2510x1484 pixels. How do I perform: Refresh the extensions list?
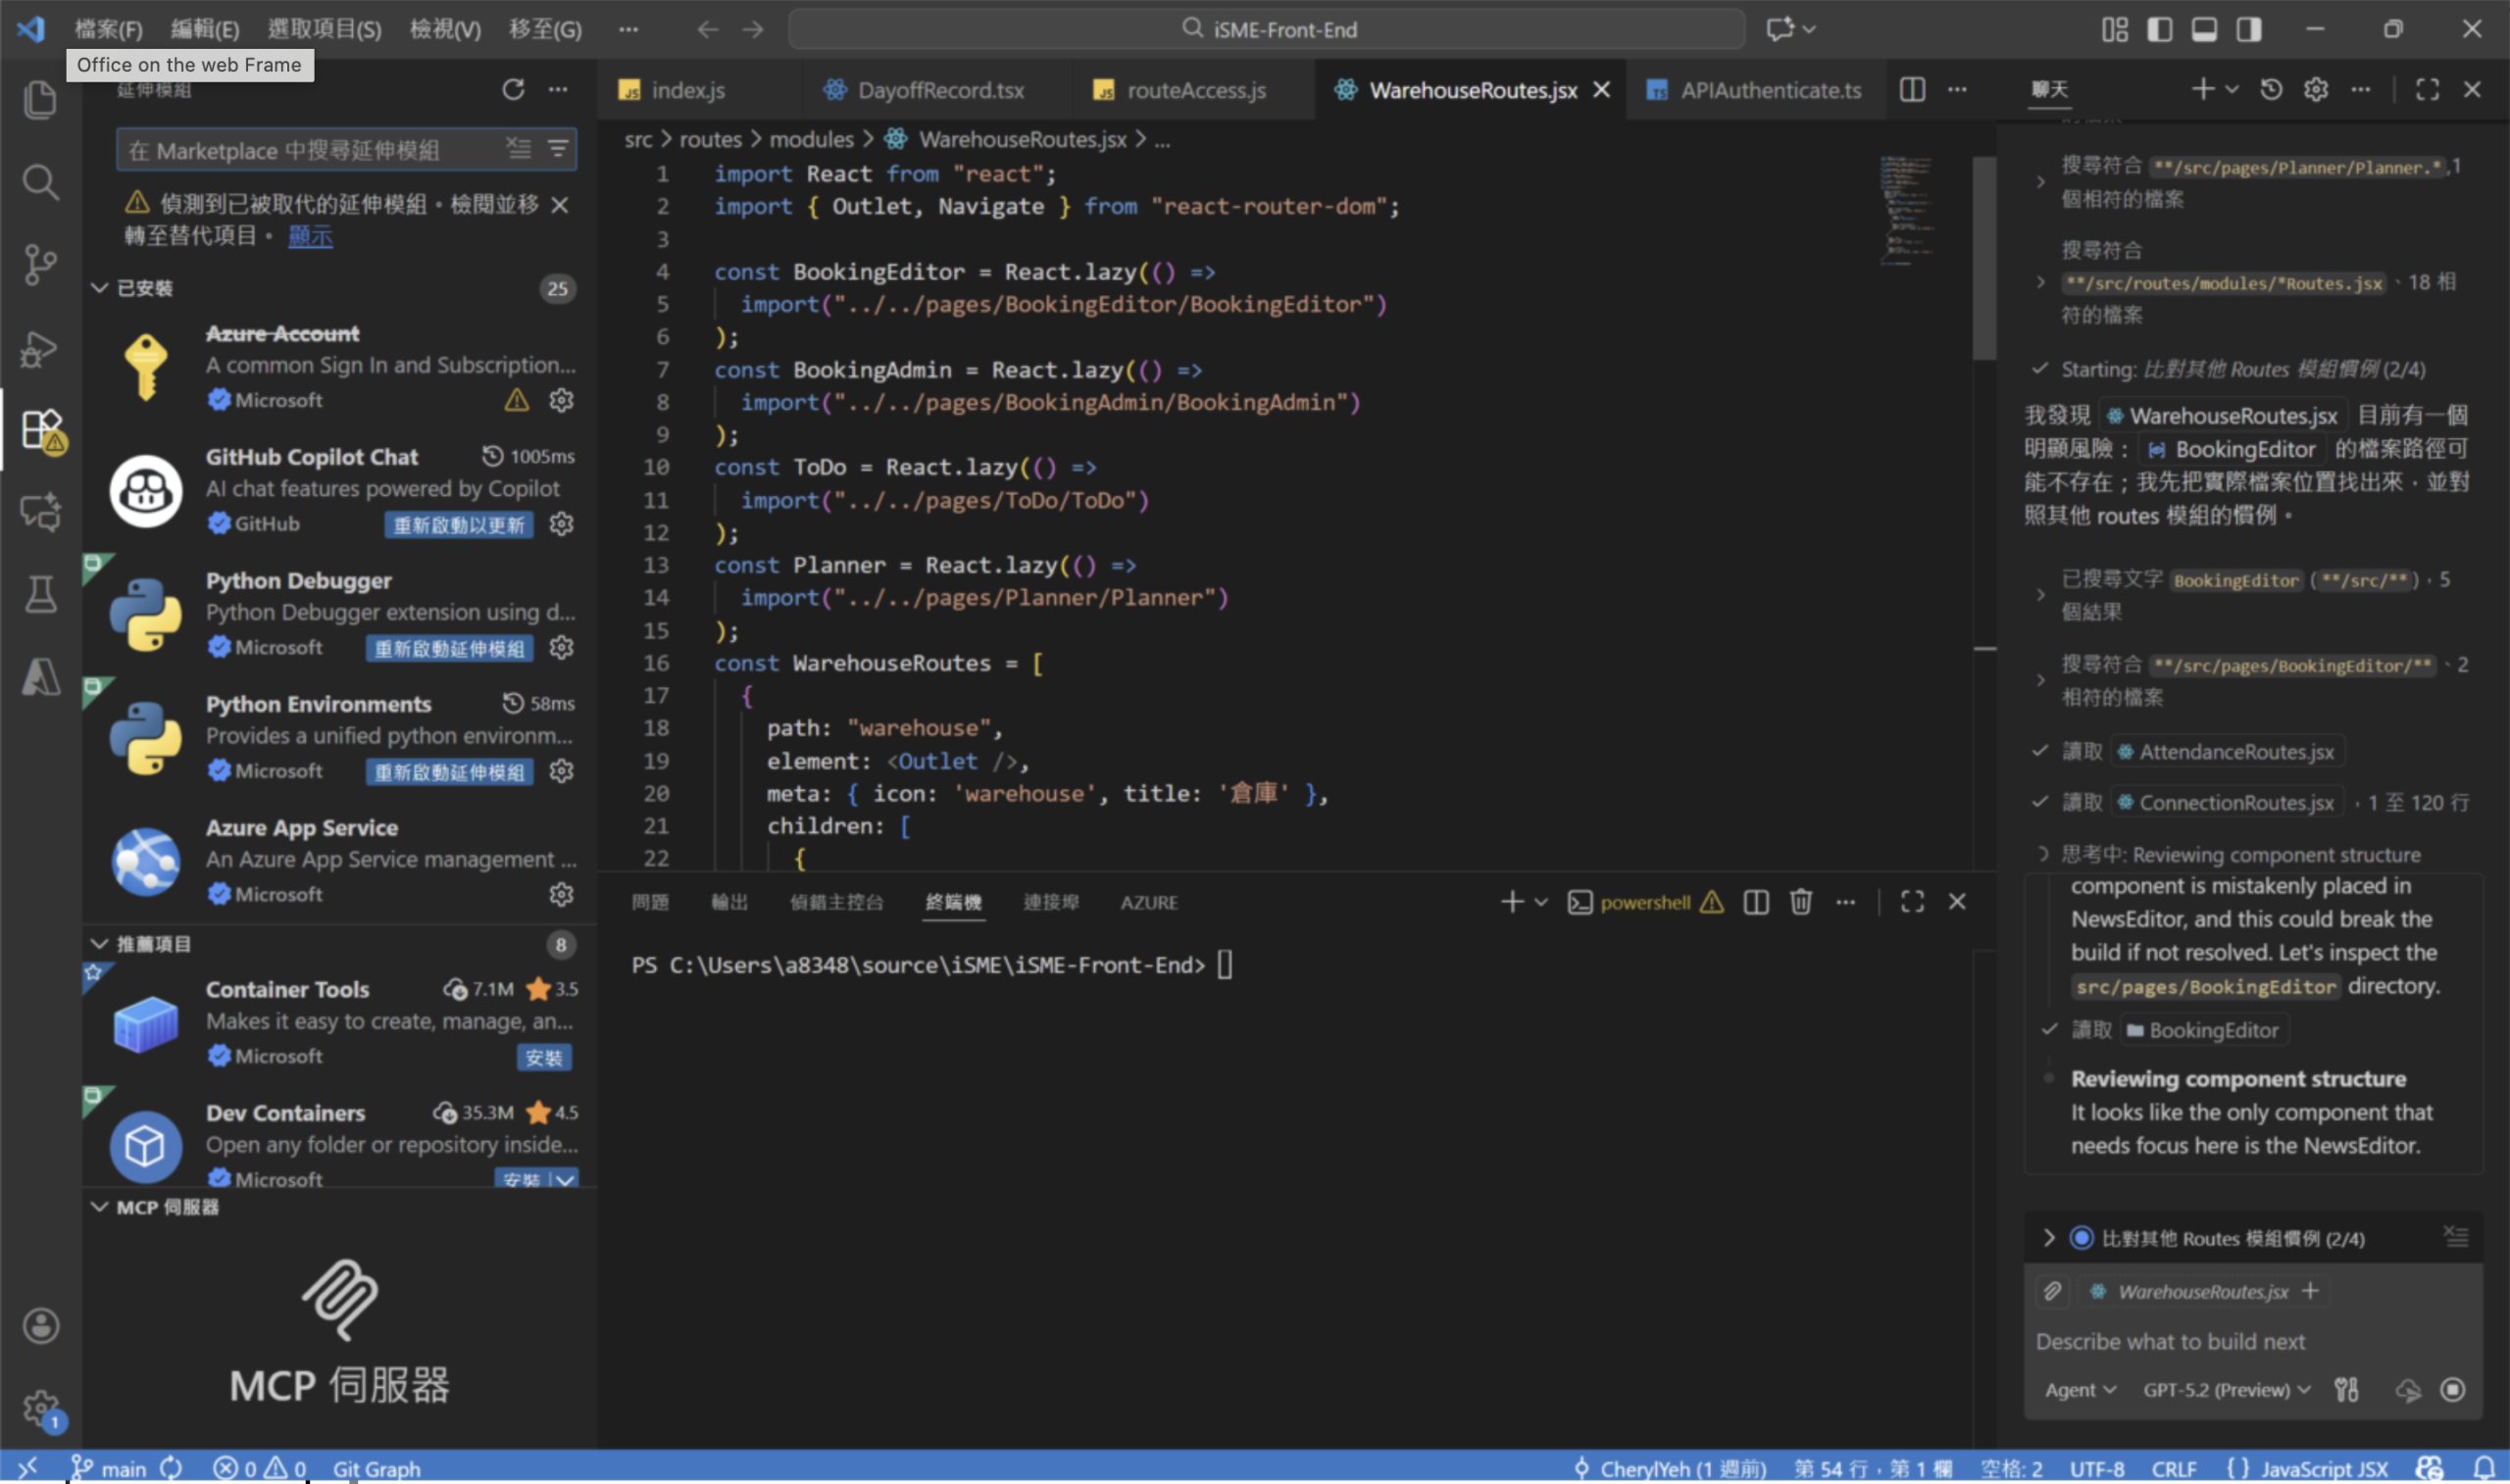pyautogui.click(x=513, y=90)
